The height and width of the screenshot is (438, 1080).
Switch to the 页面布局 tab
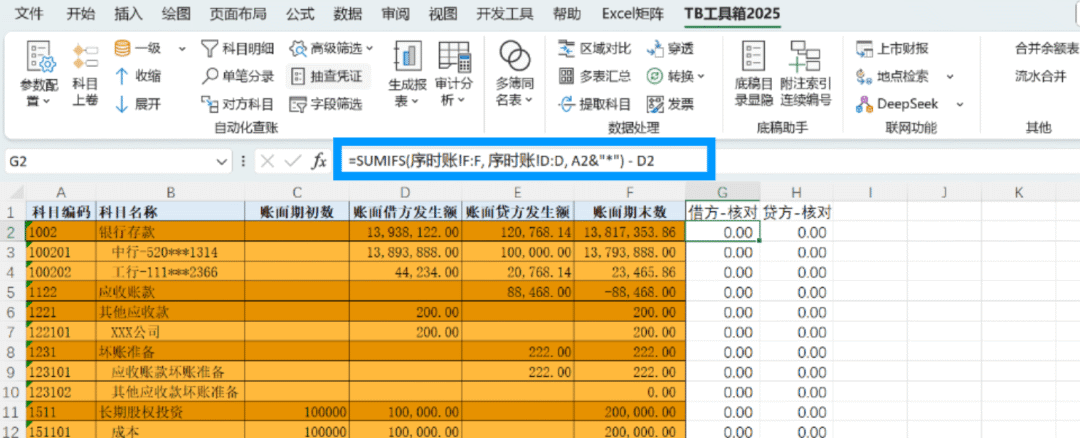click(x=237, y=13)
